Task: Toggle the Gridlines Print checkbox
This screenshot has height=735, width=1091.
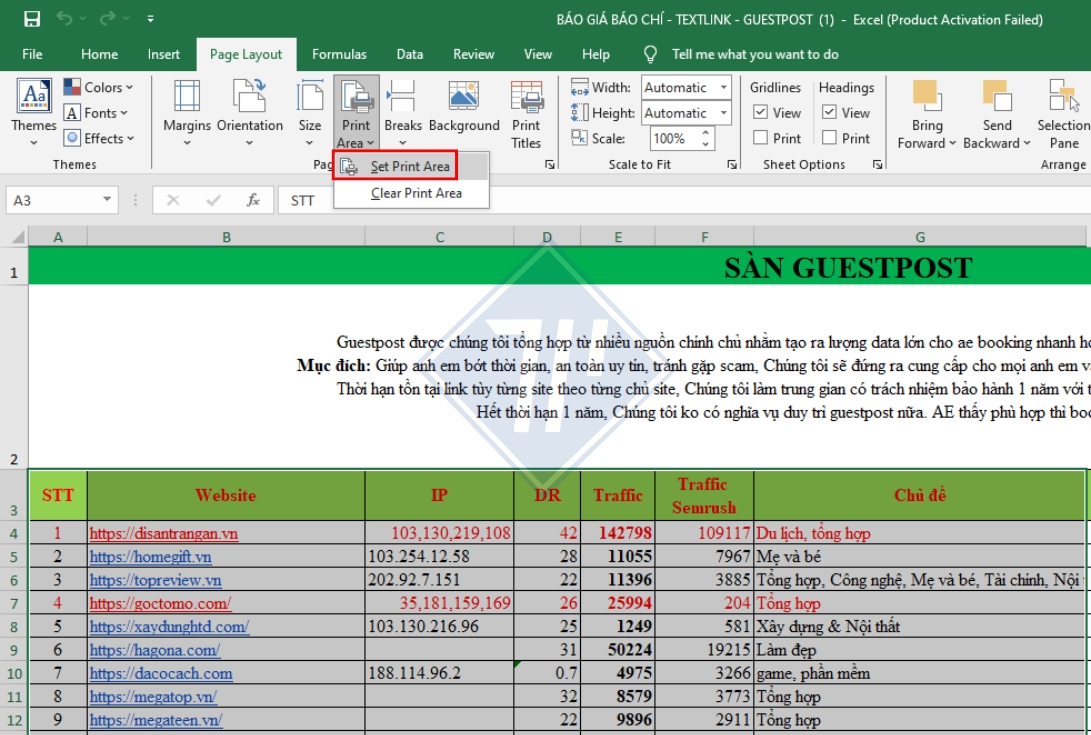Action: (x=760, y=138)
